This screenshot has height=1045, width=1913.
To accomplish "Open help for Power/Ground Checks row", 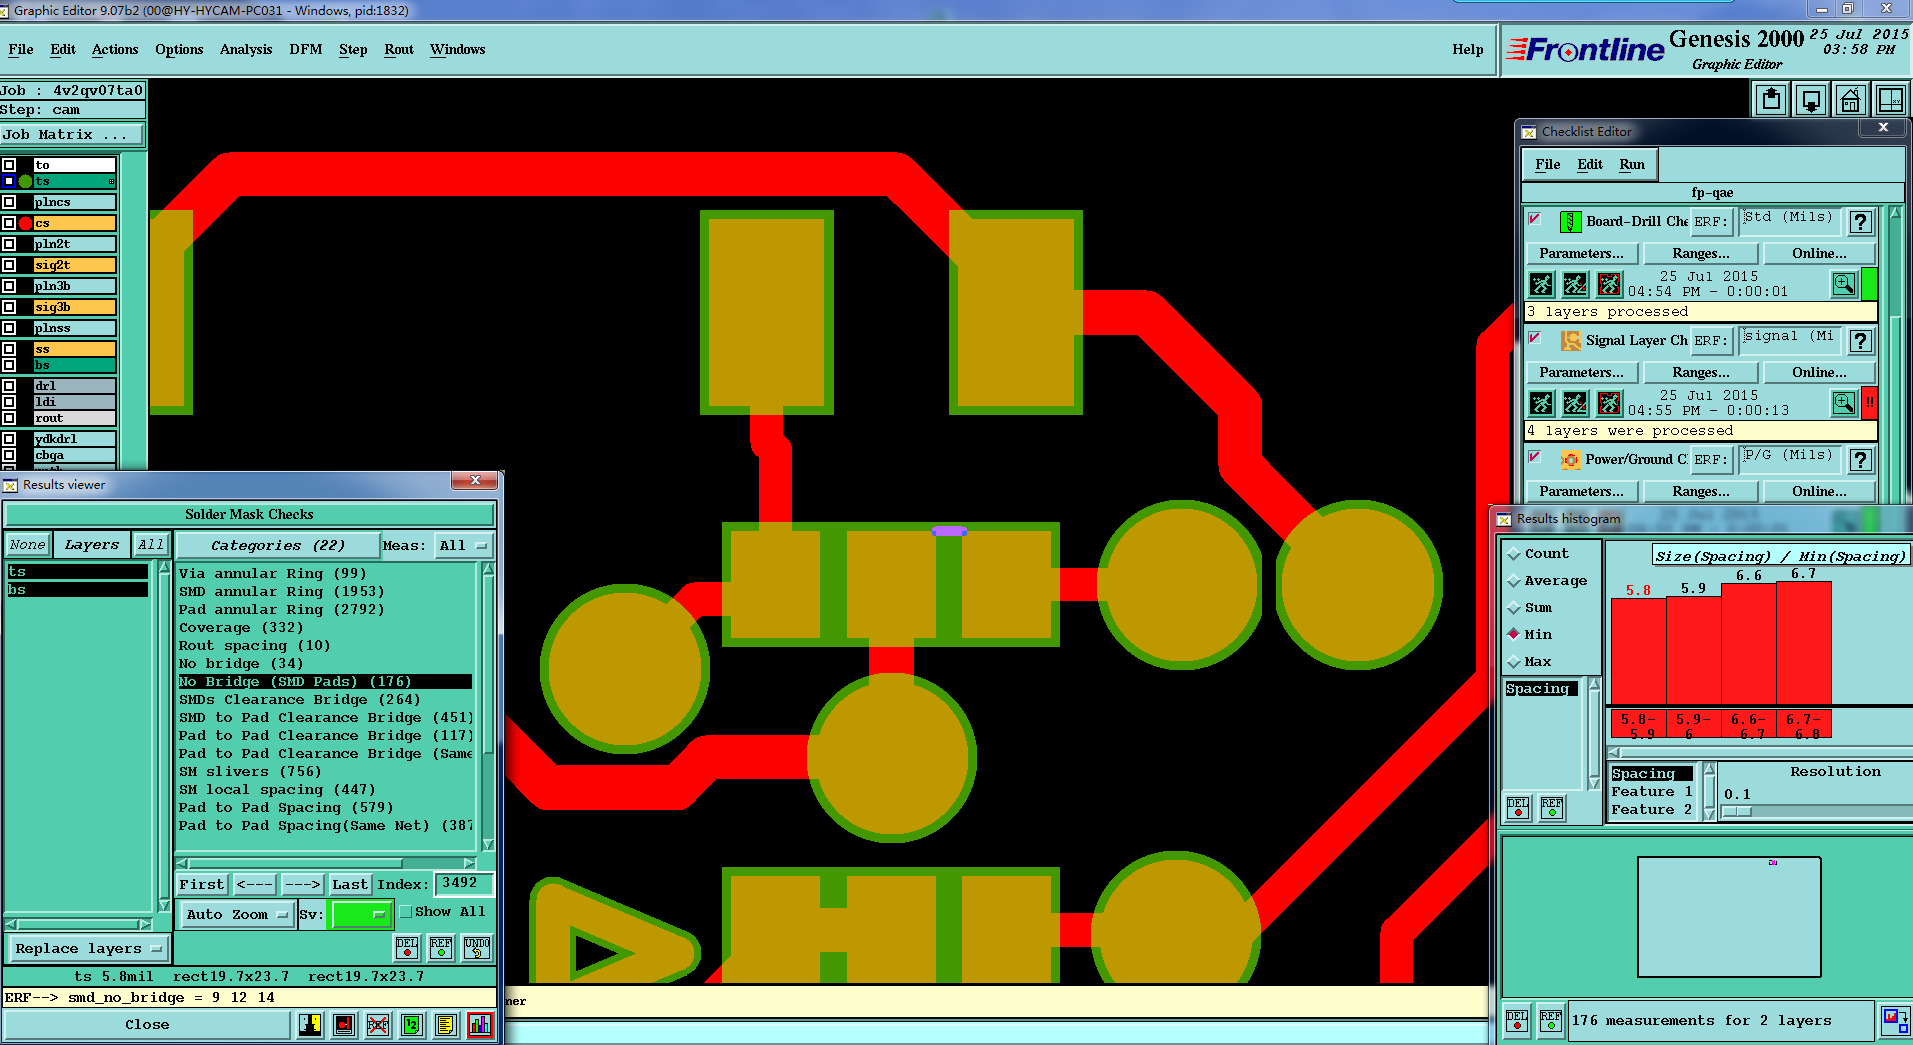I will (1860, 460).
